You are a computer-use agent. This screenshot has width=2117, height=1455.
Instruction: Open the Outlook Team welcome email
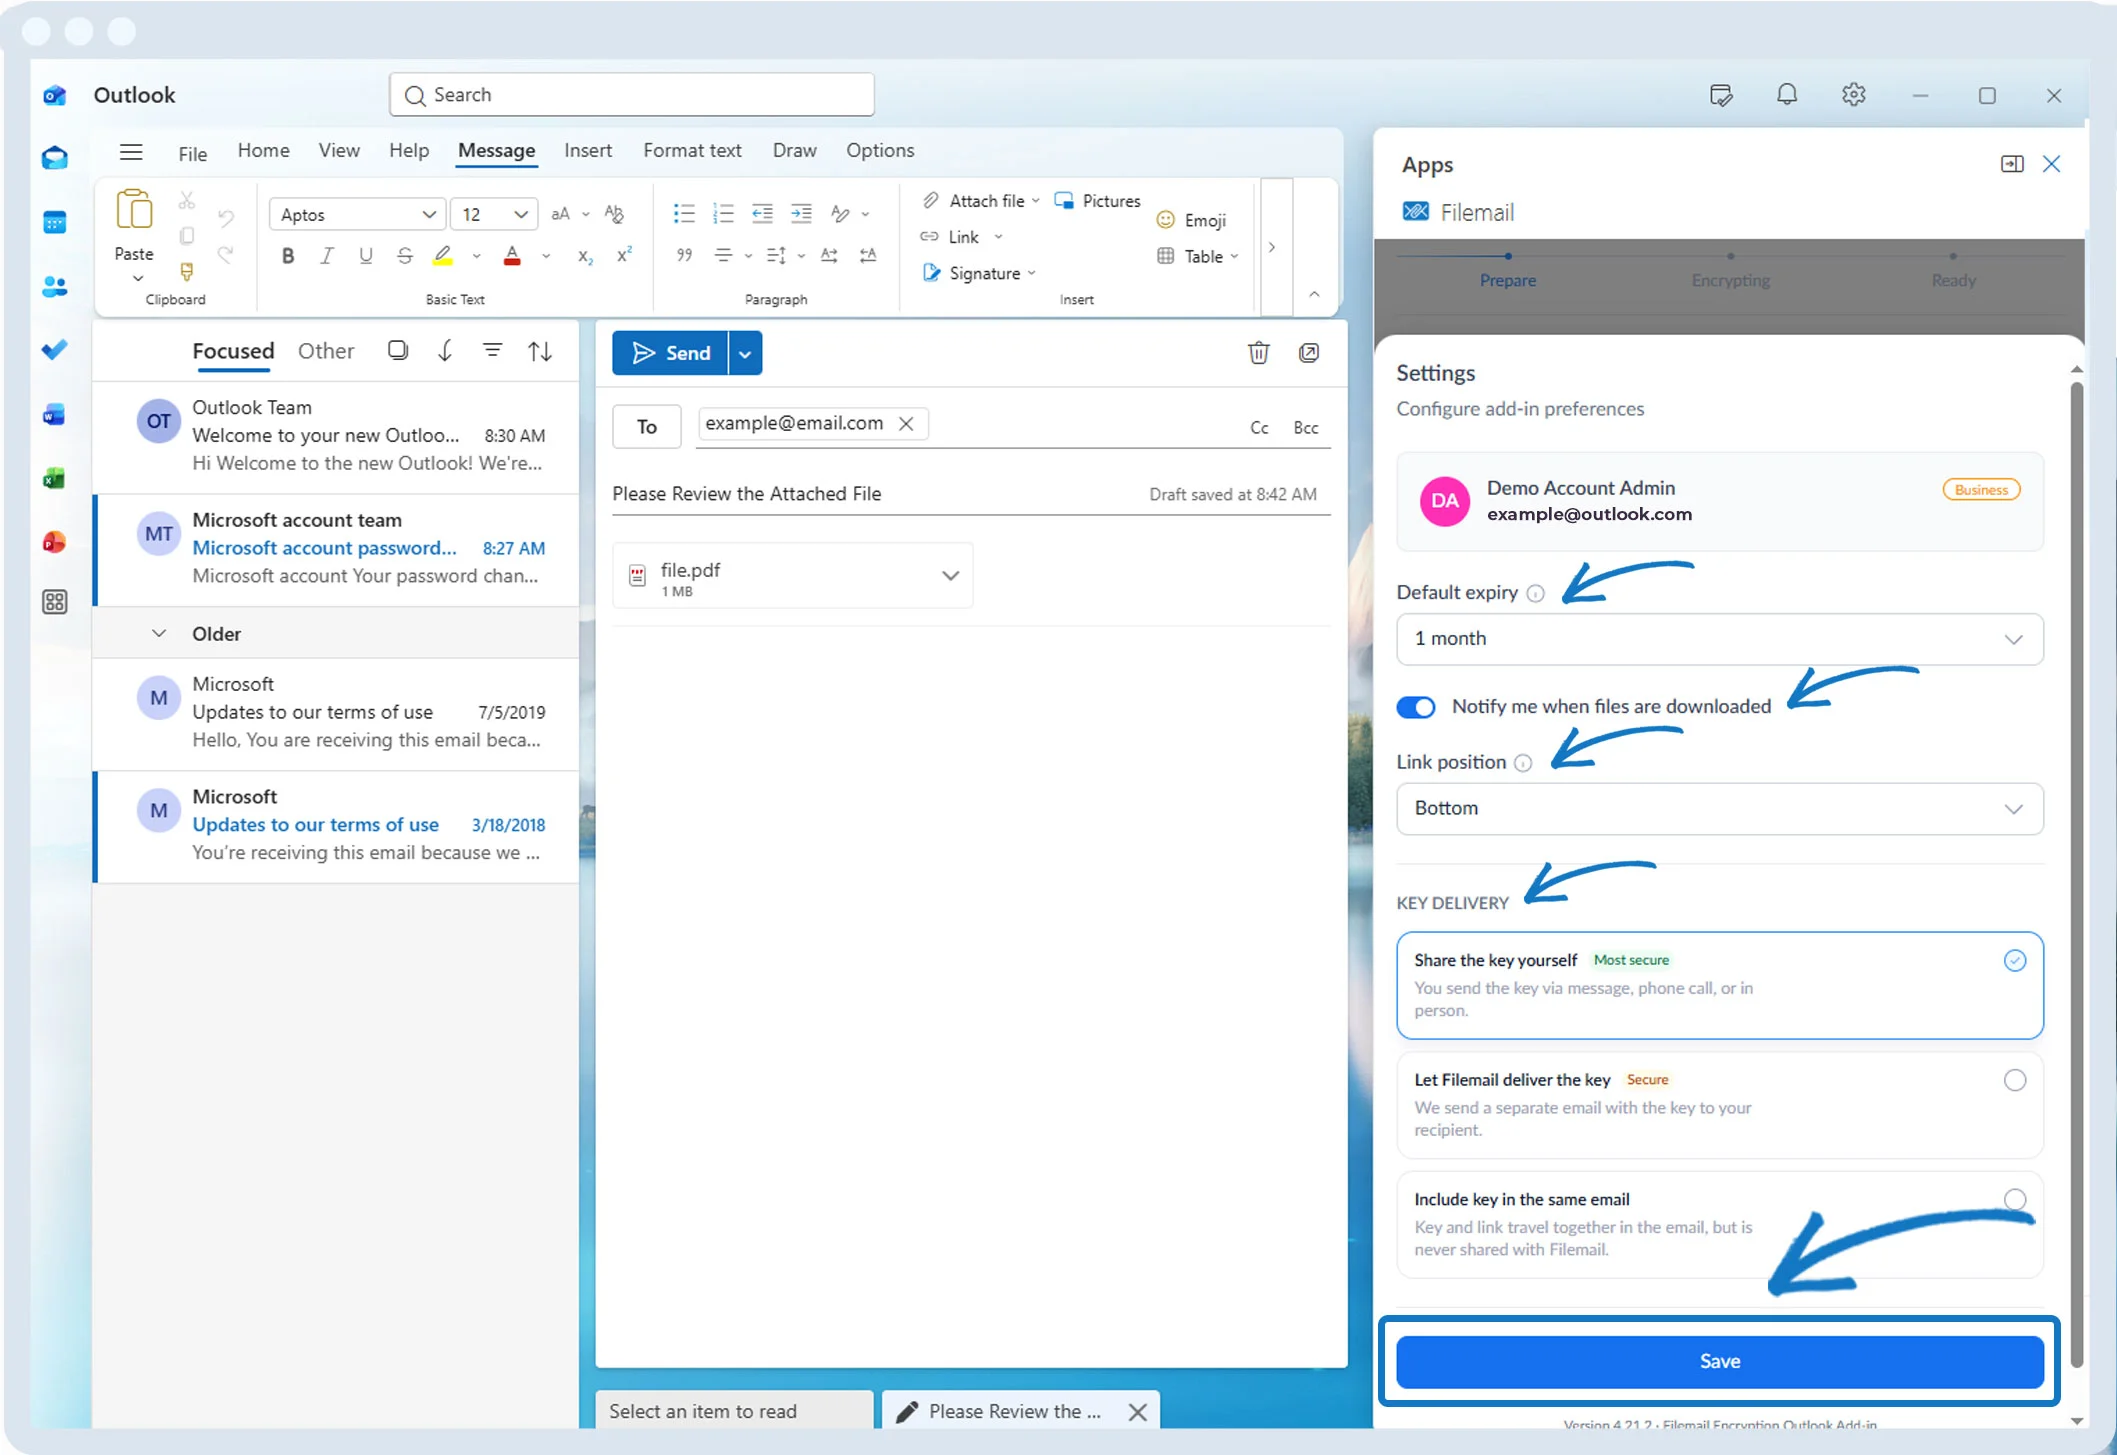(x=337, y=437)
